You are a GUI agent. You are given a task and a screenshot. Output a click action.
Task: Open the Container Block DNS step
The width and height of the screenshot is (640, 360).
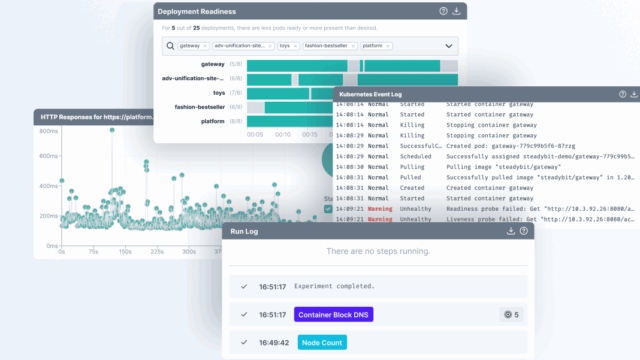(x=333, y=315)
